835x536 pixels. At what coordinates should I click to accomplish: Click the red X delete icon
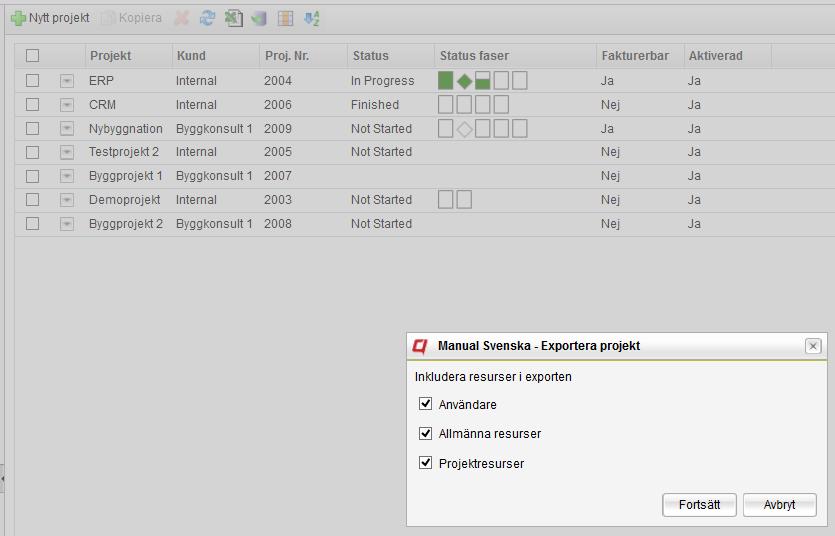click(182, 18)
